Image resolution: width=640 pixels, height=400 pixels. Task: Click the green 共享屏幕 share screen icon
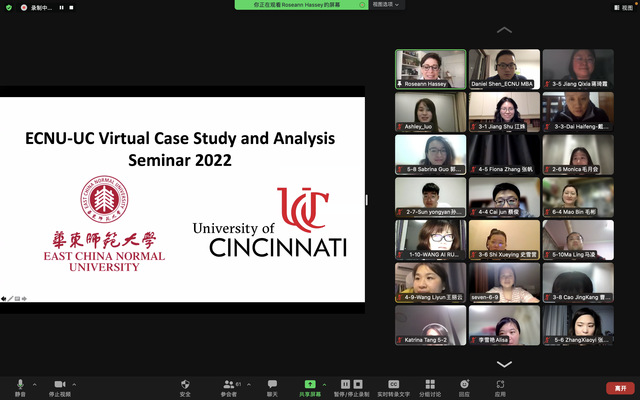(x=310, y=384)
